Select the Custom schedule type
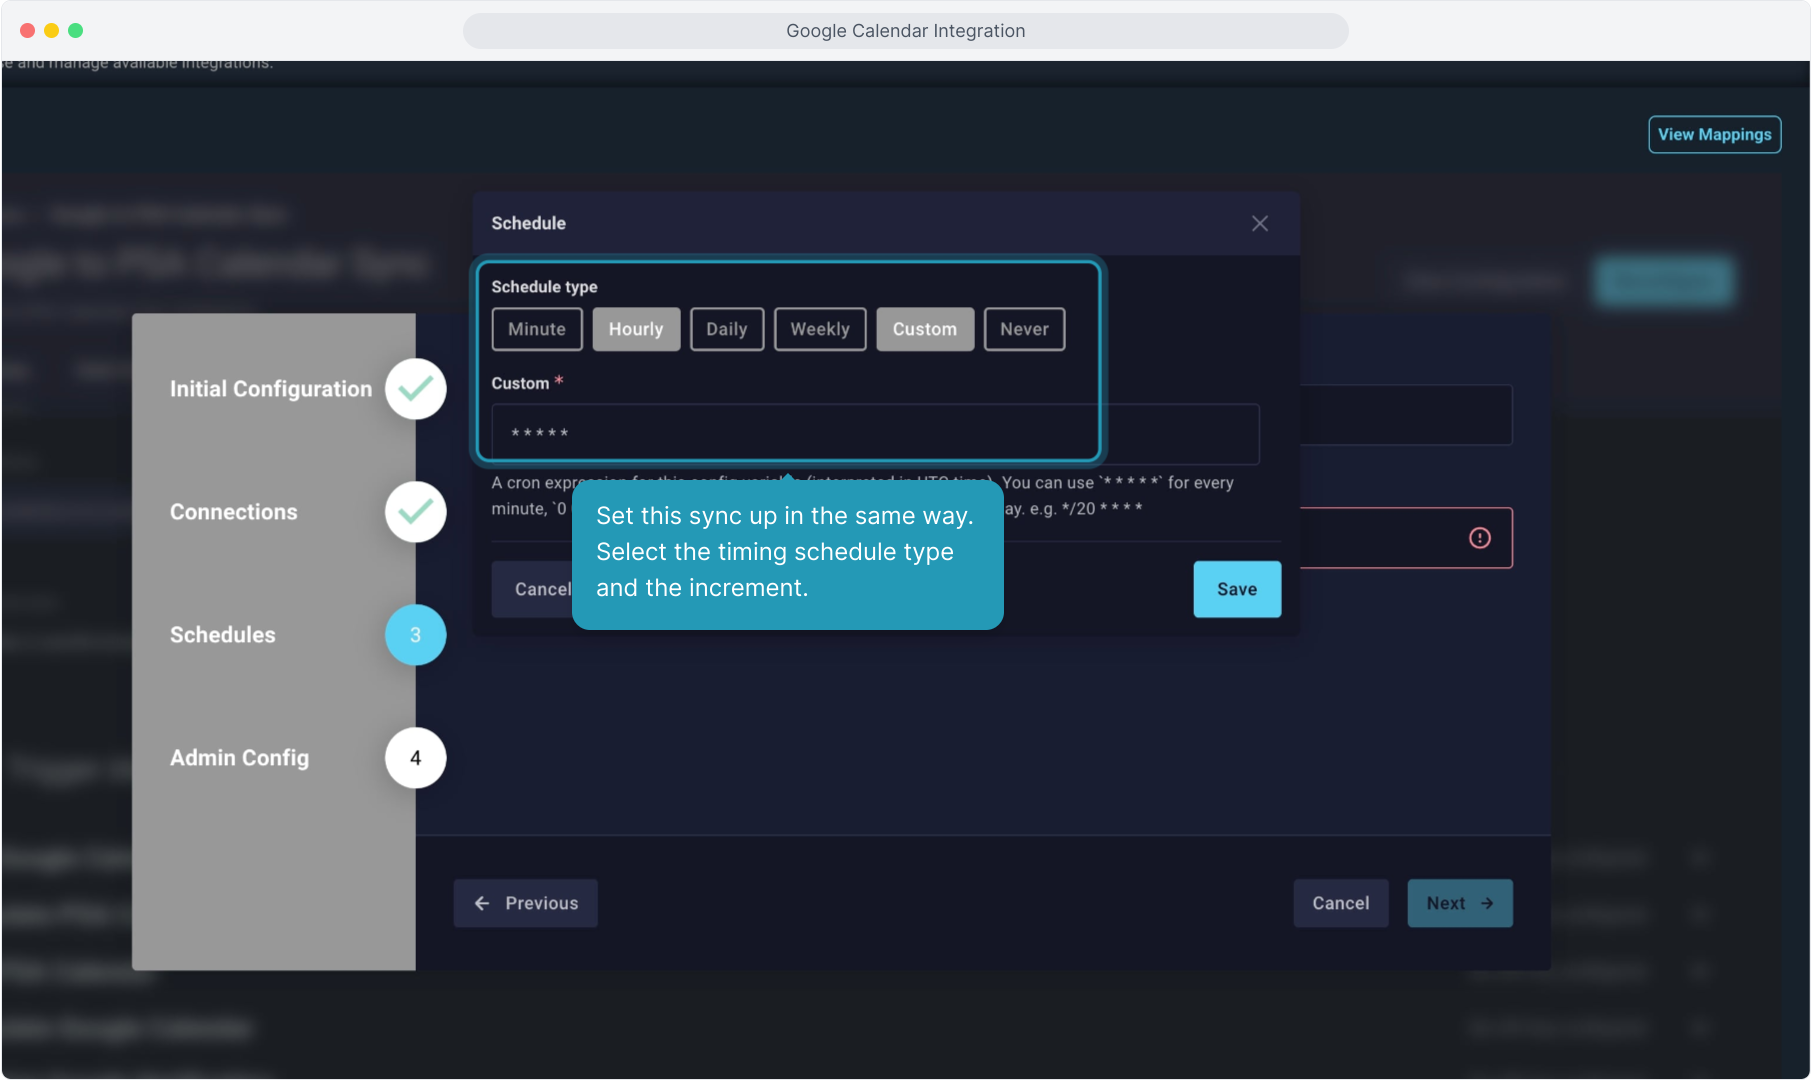The image size is (1812, 1080). click(x=925, y=329)
